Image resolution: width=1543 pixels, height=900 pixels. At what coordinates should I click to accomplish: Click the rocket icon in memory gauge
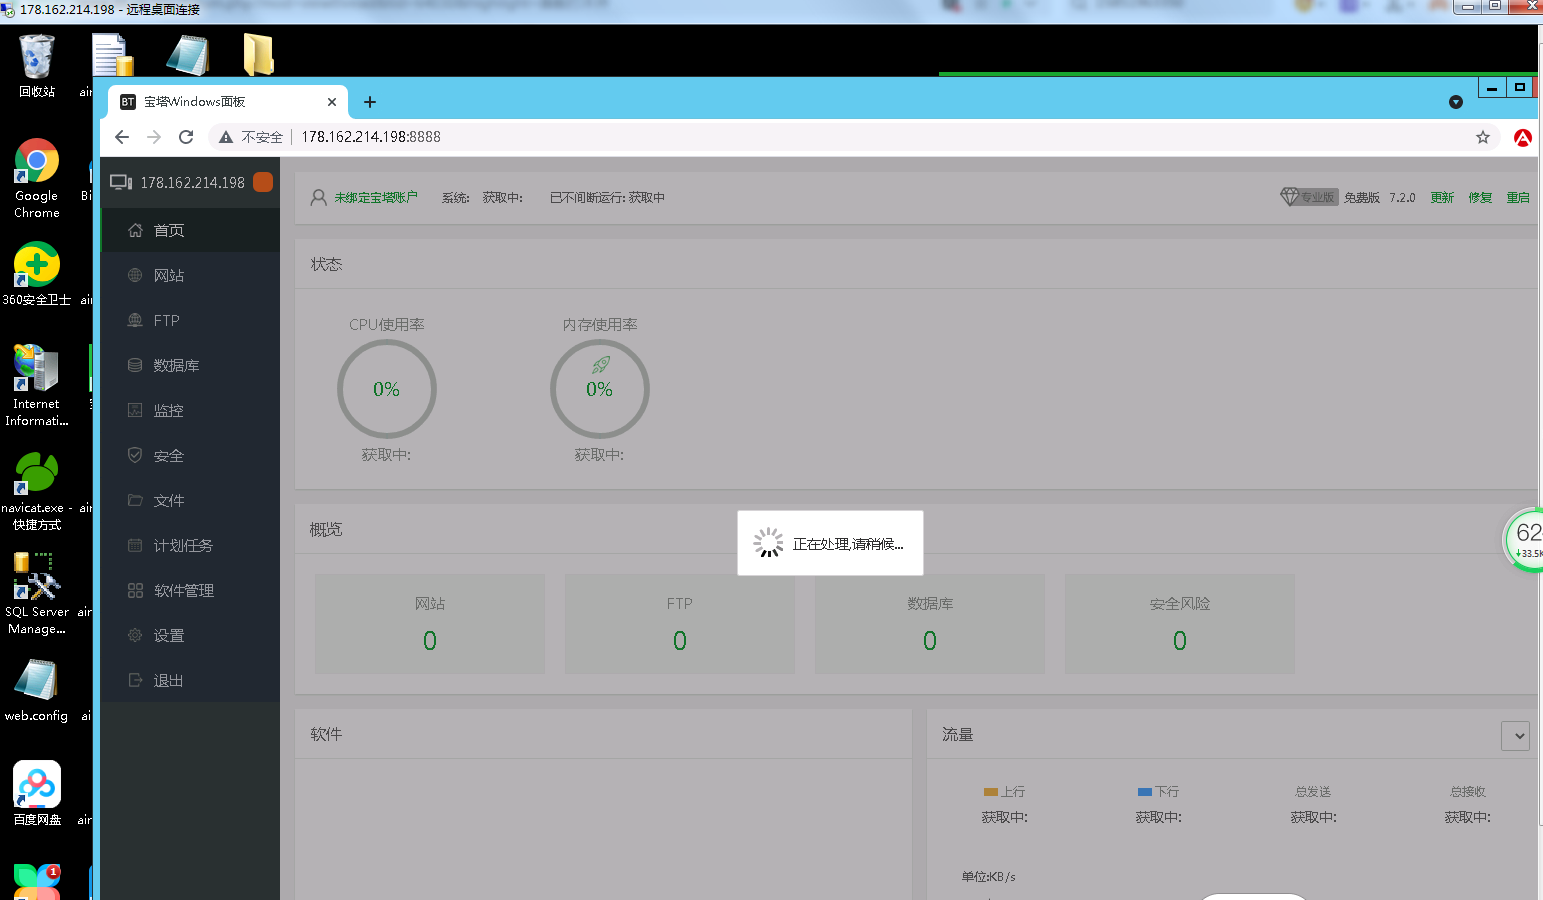(600, 365)
